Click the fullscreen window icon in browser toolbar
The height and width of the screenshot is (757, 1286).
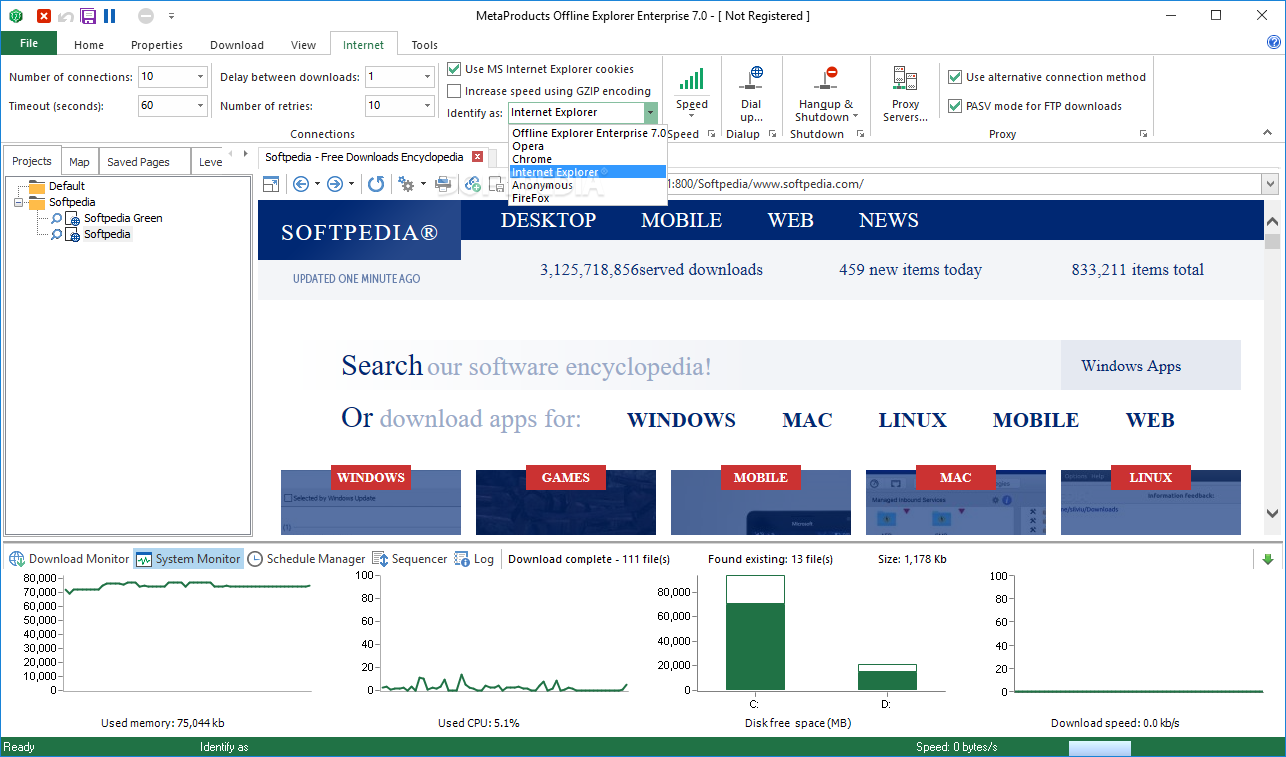point(270,184)
